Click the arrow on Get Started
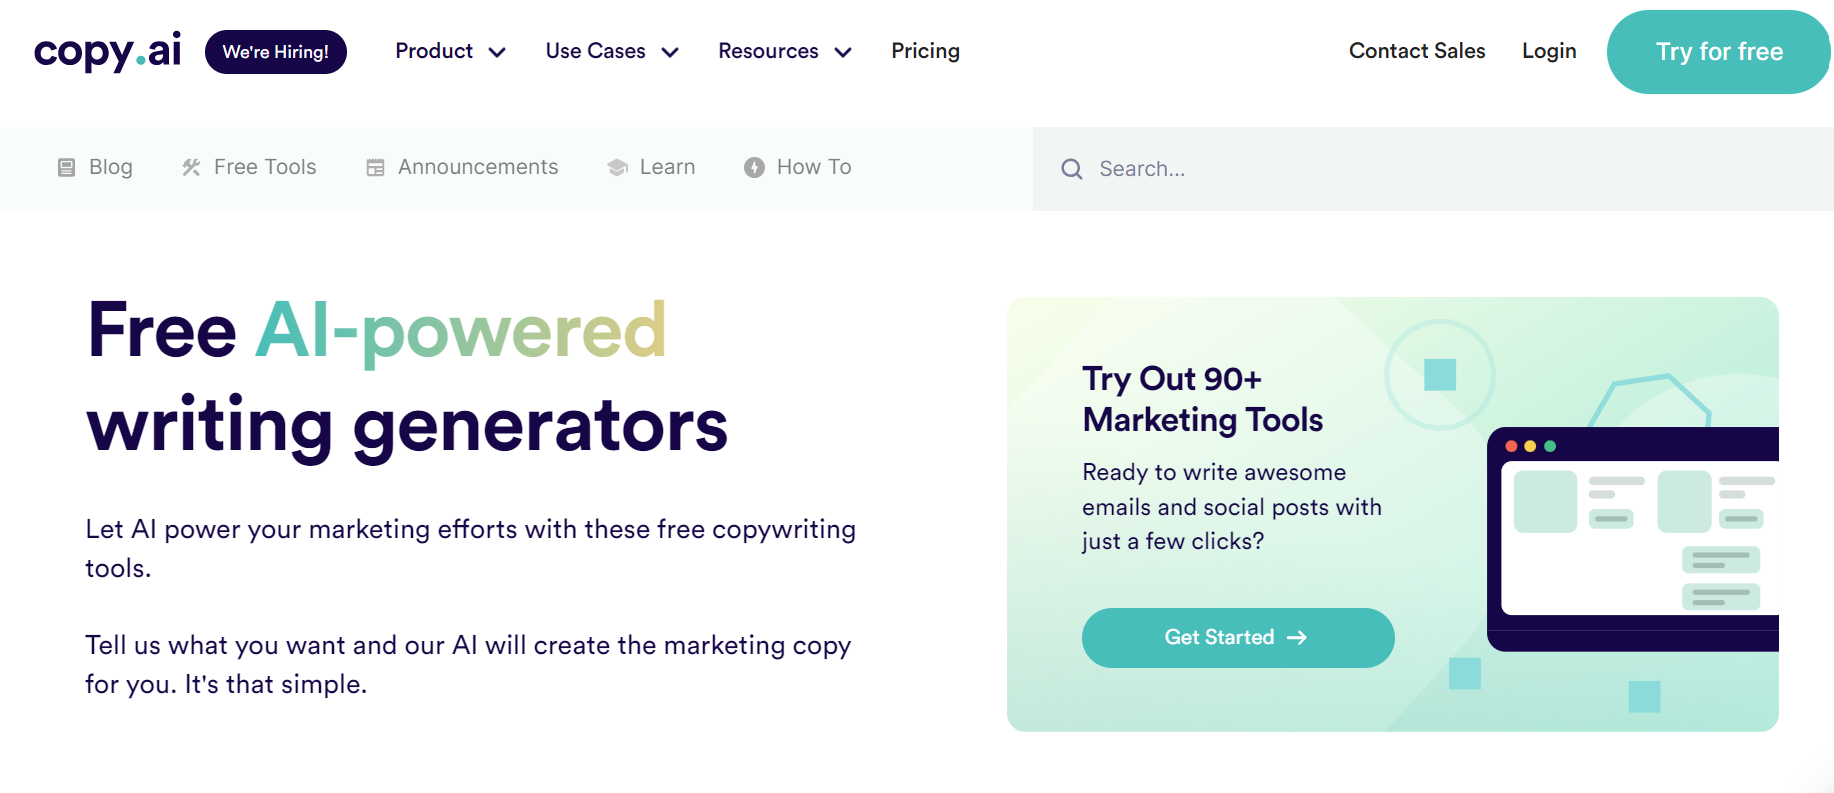 point(1297,638)
